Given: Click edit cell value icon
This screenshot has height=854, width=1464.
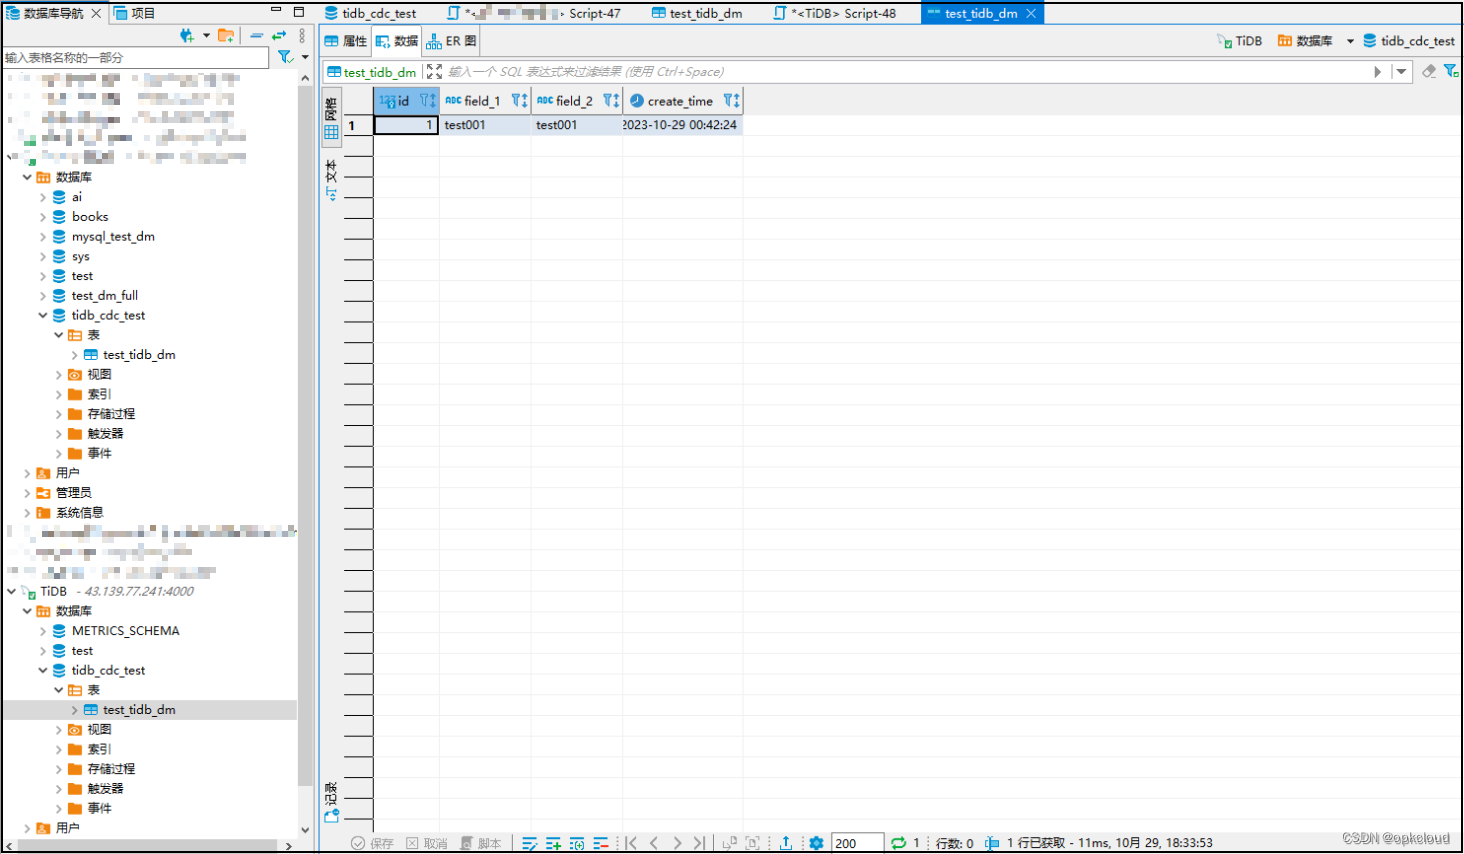Looking at the screenshot, I should pos(530,843).
